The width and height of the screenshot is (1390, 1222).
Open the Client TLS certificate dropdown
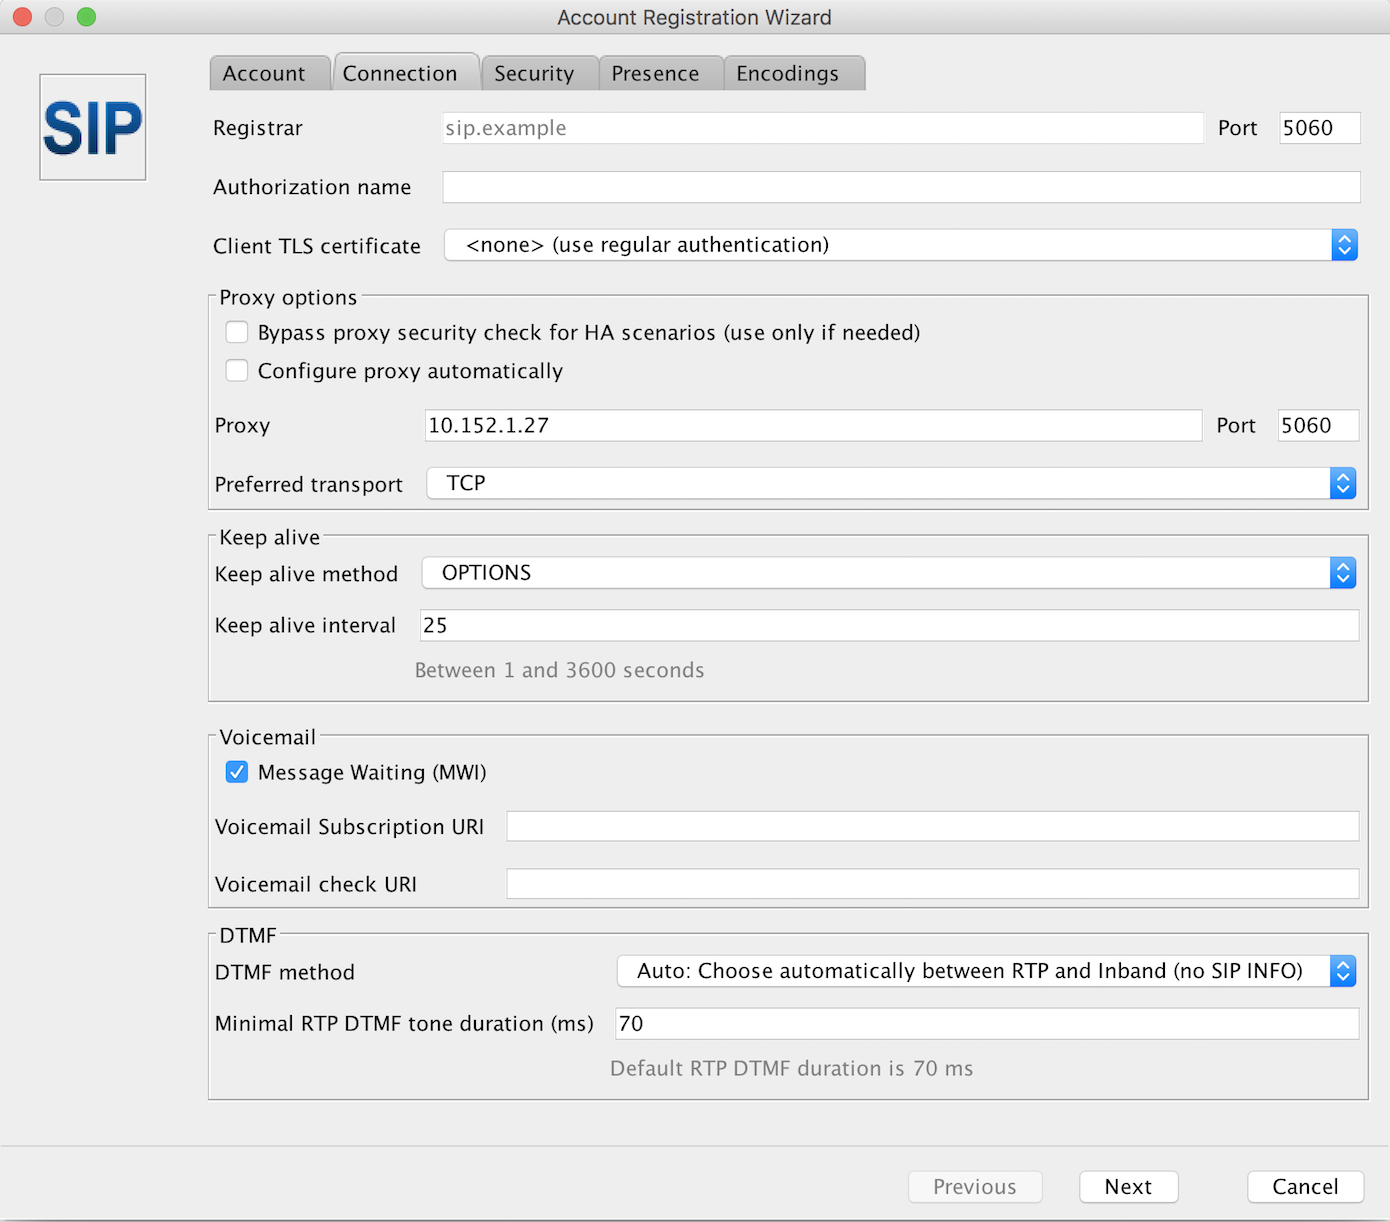pyautogui.click(x=1344, y=244)
